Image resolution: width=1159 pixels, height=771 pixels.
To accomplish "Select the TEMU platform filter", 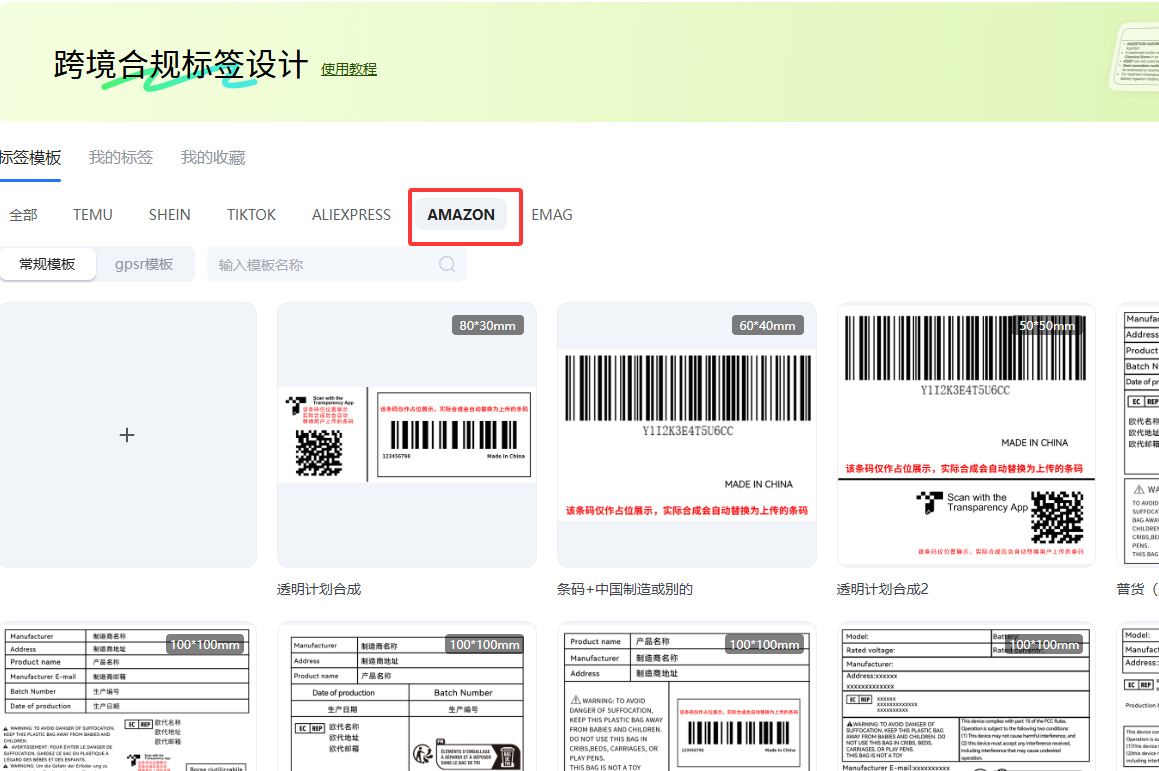I will tap(92, 215).
